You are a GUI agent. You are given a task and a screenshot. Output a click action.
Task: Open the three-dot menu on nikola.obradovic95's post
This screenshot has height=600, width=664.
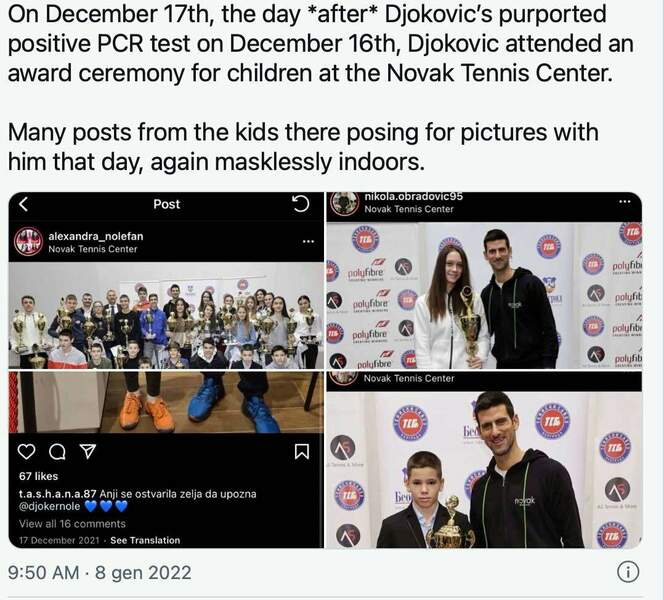pyautogui.click(x=625, y=202)
